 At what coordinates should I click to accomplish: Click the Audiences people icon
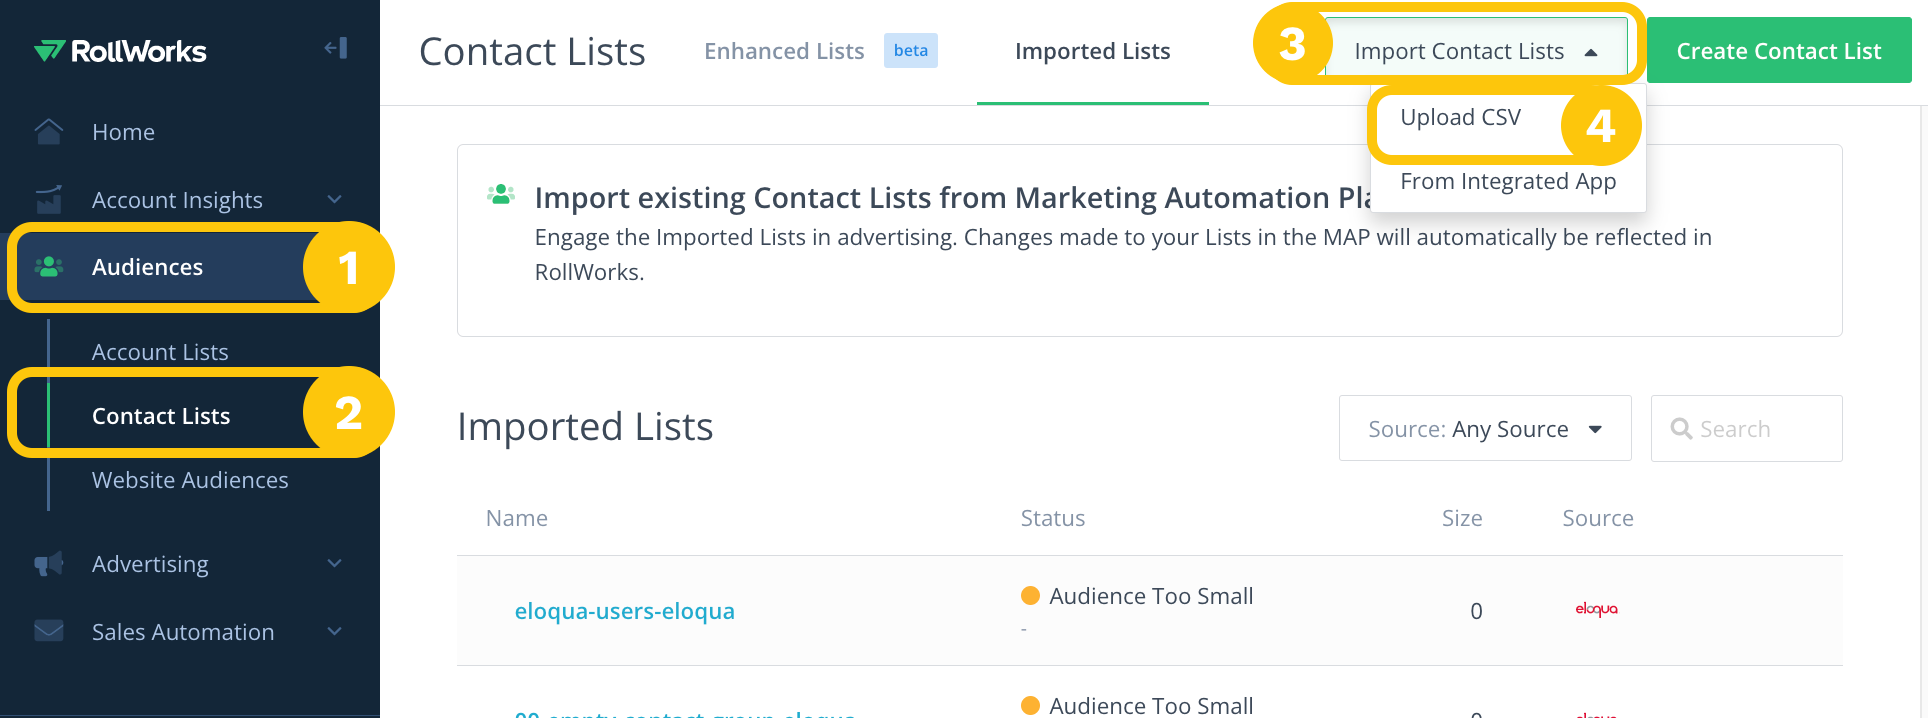coord(48,266)
